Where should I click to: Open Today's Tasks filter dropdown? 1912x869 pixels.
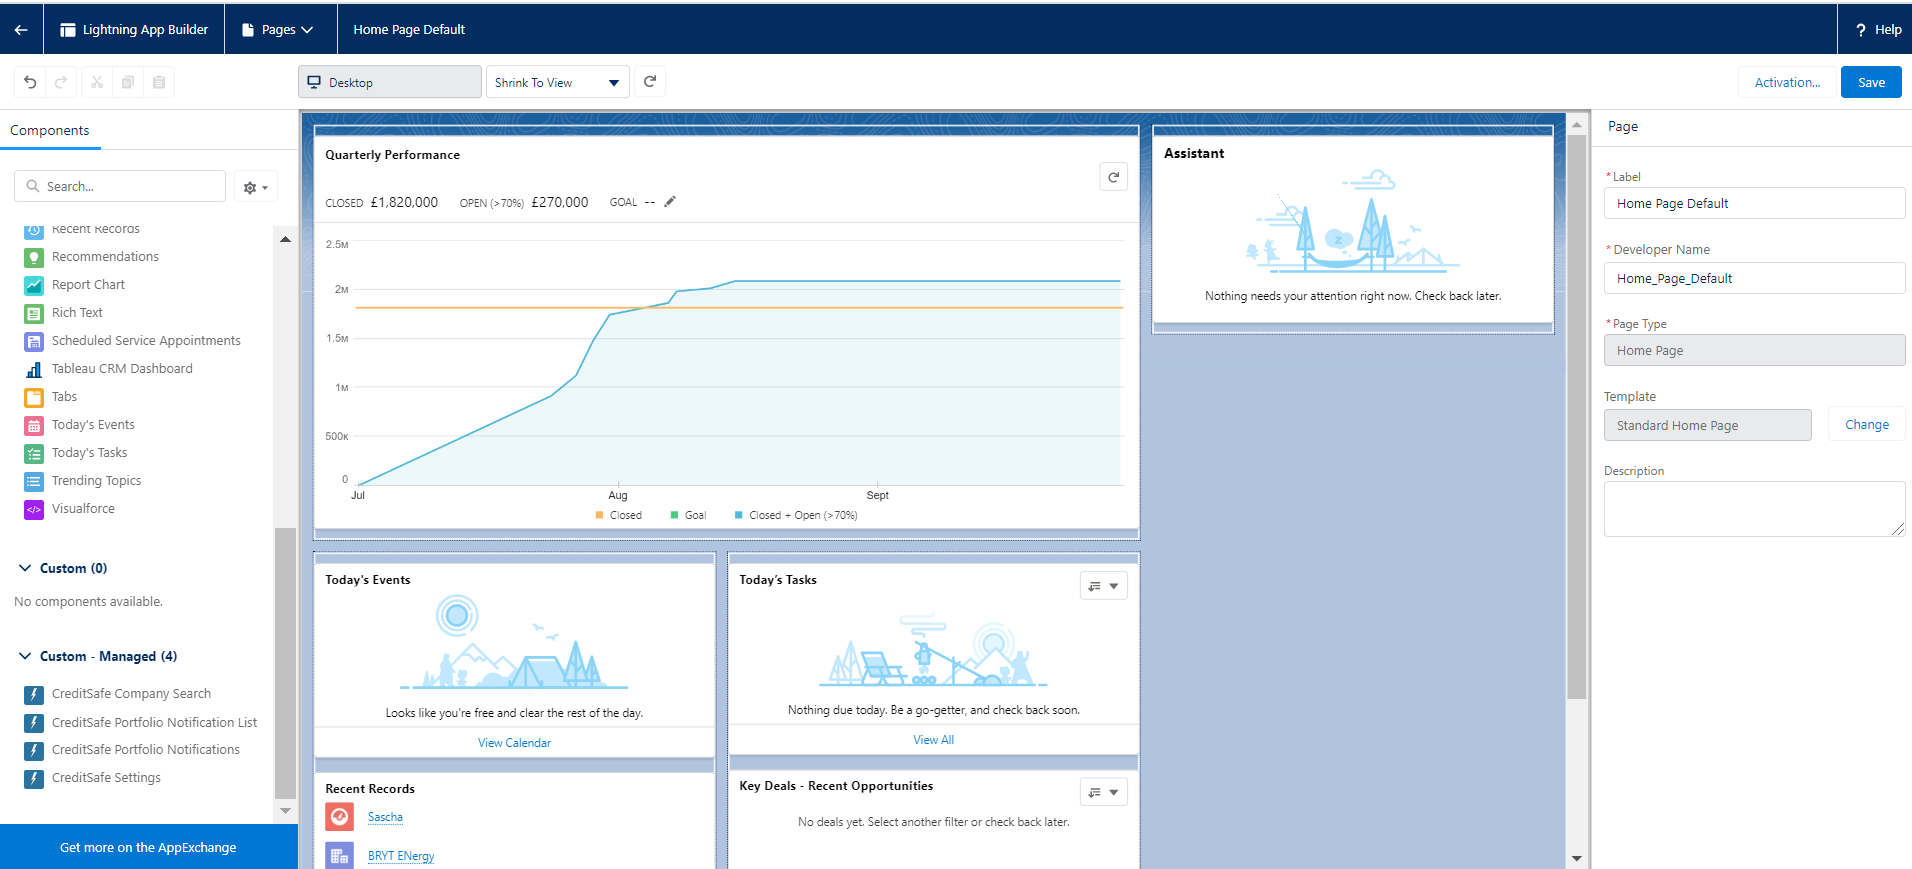click(1103, 586)
